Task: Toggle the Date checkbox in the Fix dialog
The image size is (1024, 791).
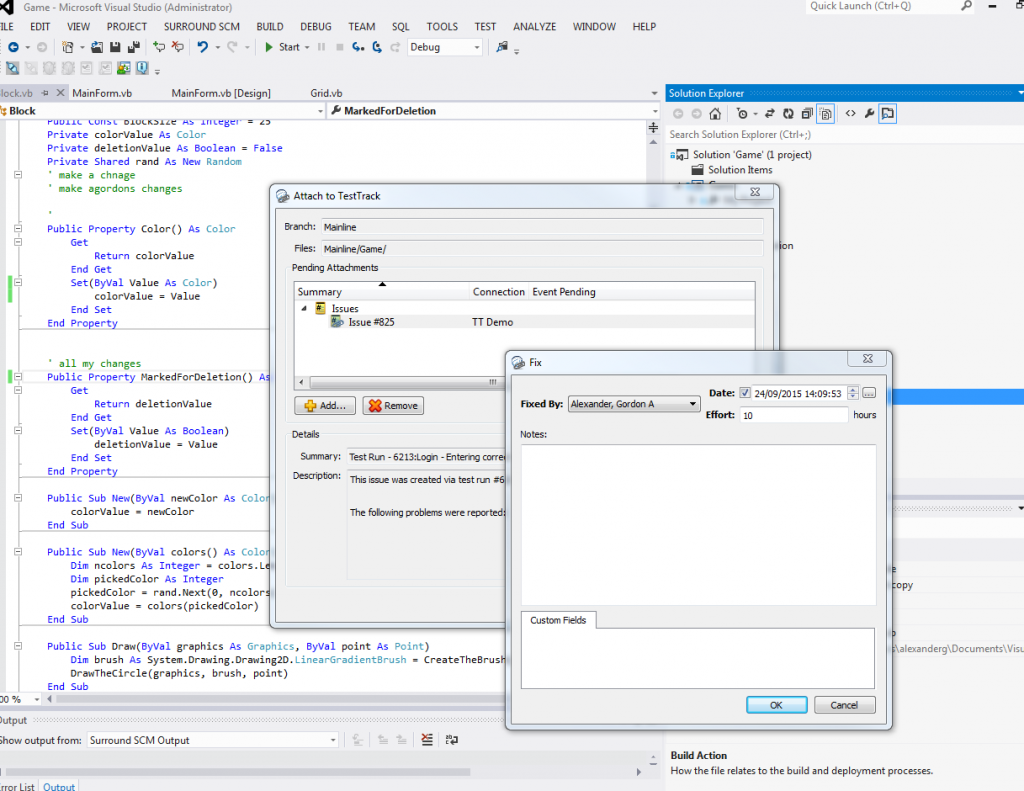Action: (x=744, y=393)
